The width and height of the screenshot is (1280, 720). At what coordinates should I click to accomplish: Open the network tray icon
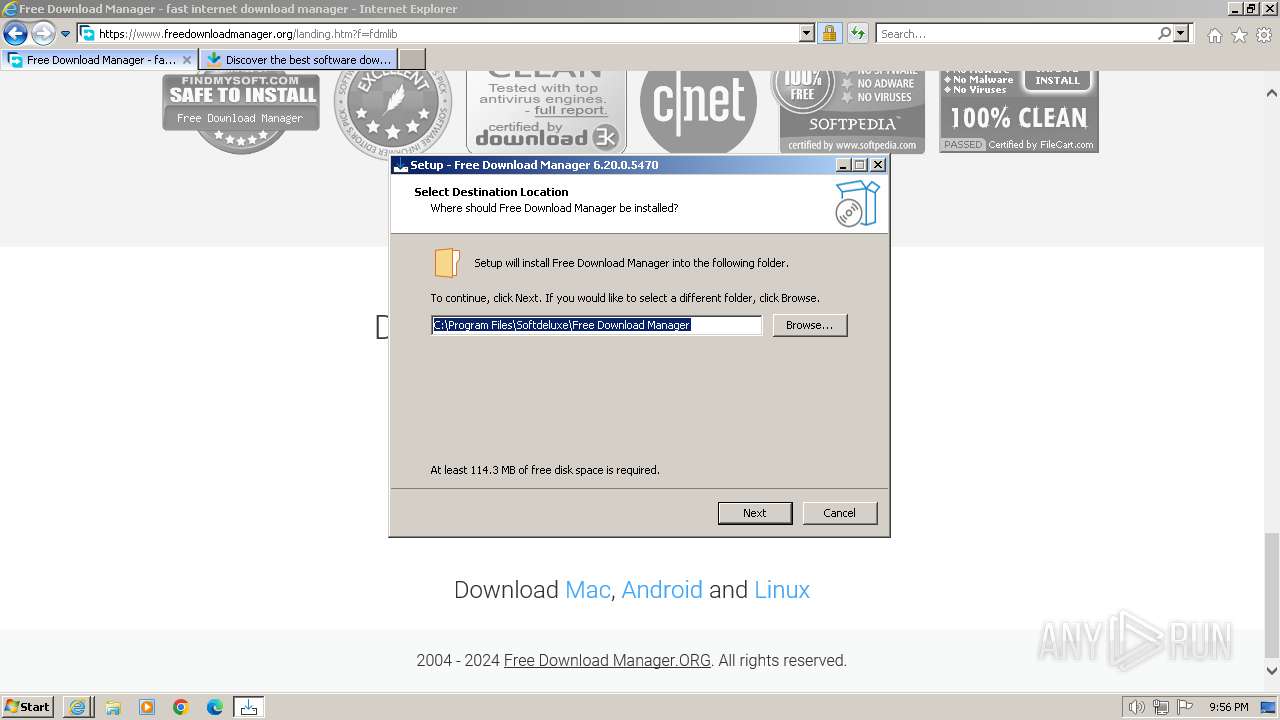(x=1161, y=707)
